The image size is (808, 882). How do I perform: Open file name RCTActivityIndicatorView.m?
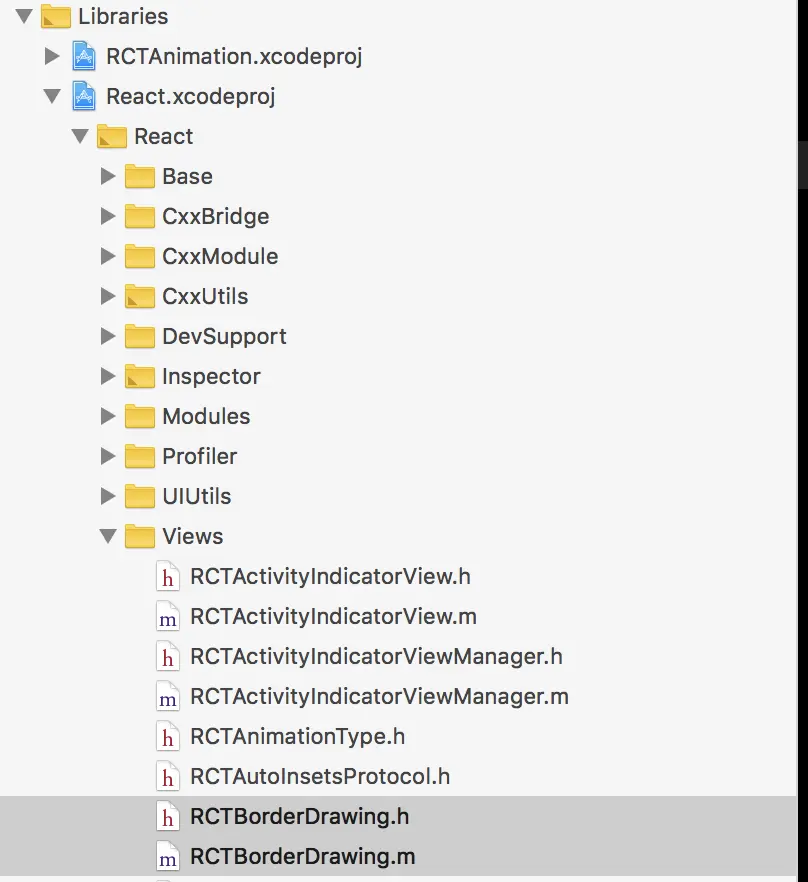pyautogui.click(x=333, y=616)
